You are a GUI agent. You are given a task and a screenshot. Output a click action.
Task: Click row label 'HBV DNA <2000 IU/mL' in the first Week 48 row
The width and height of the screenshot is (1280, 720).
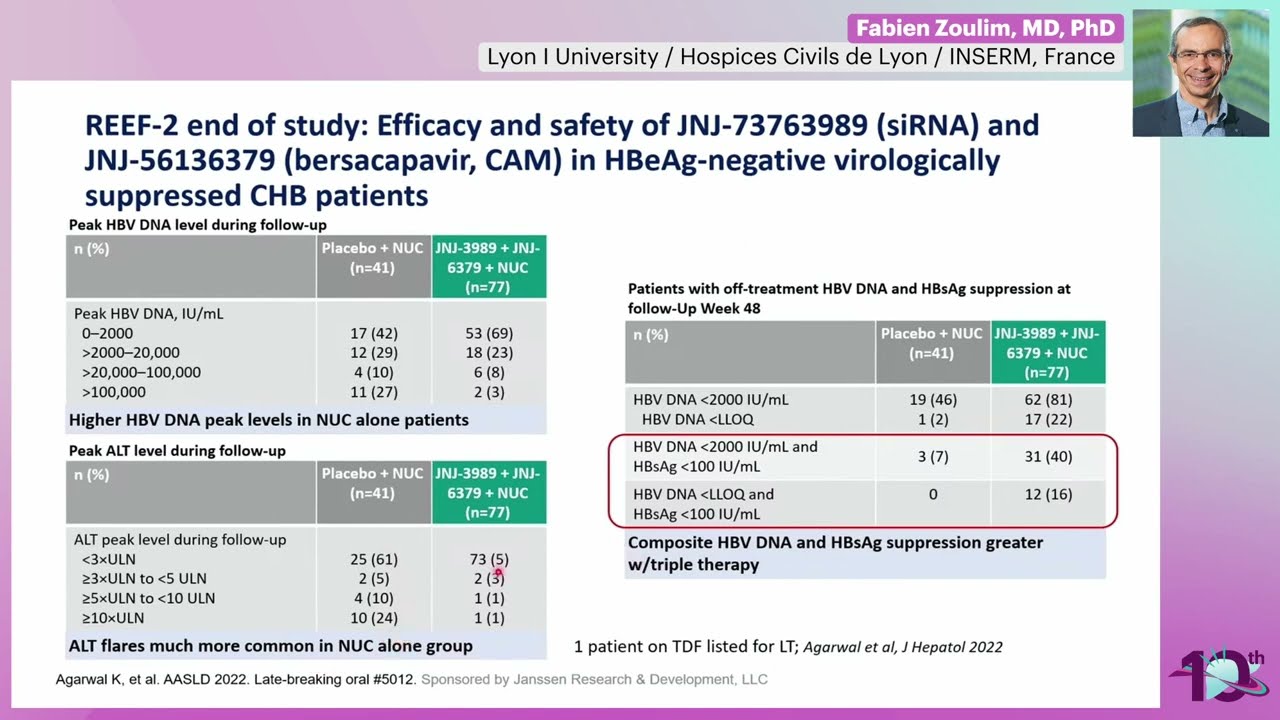(x=711, y=399)
